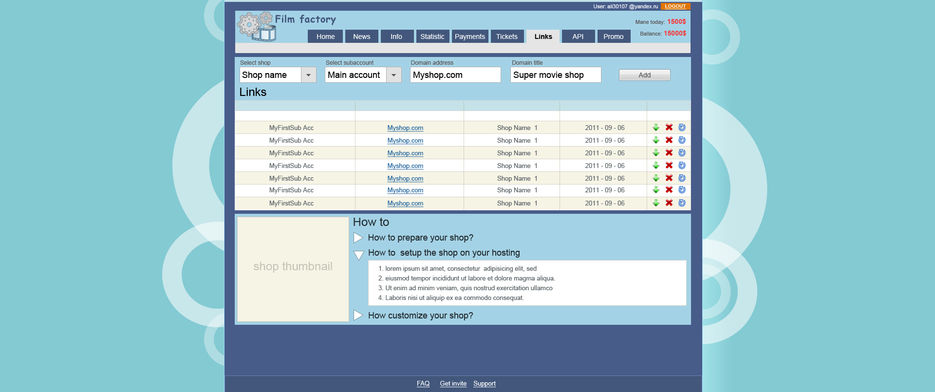Image resolution: width=935 pixels, height=392 pixels.
Task: Open the Main account subaccount dropdown
Action: tap(363, 75)
